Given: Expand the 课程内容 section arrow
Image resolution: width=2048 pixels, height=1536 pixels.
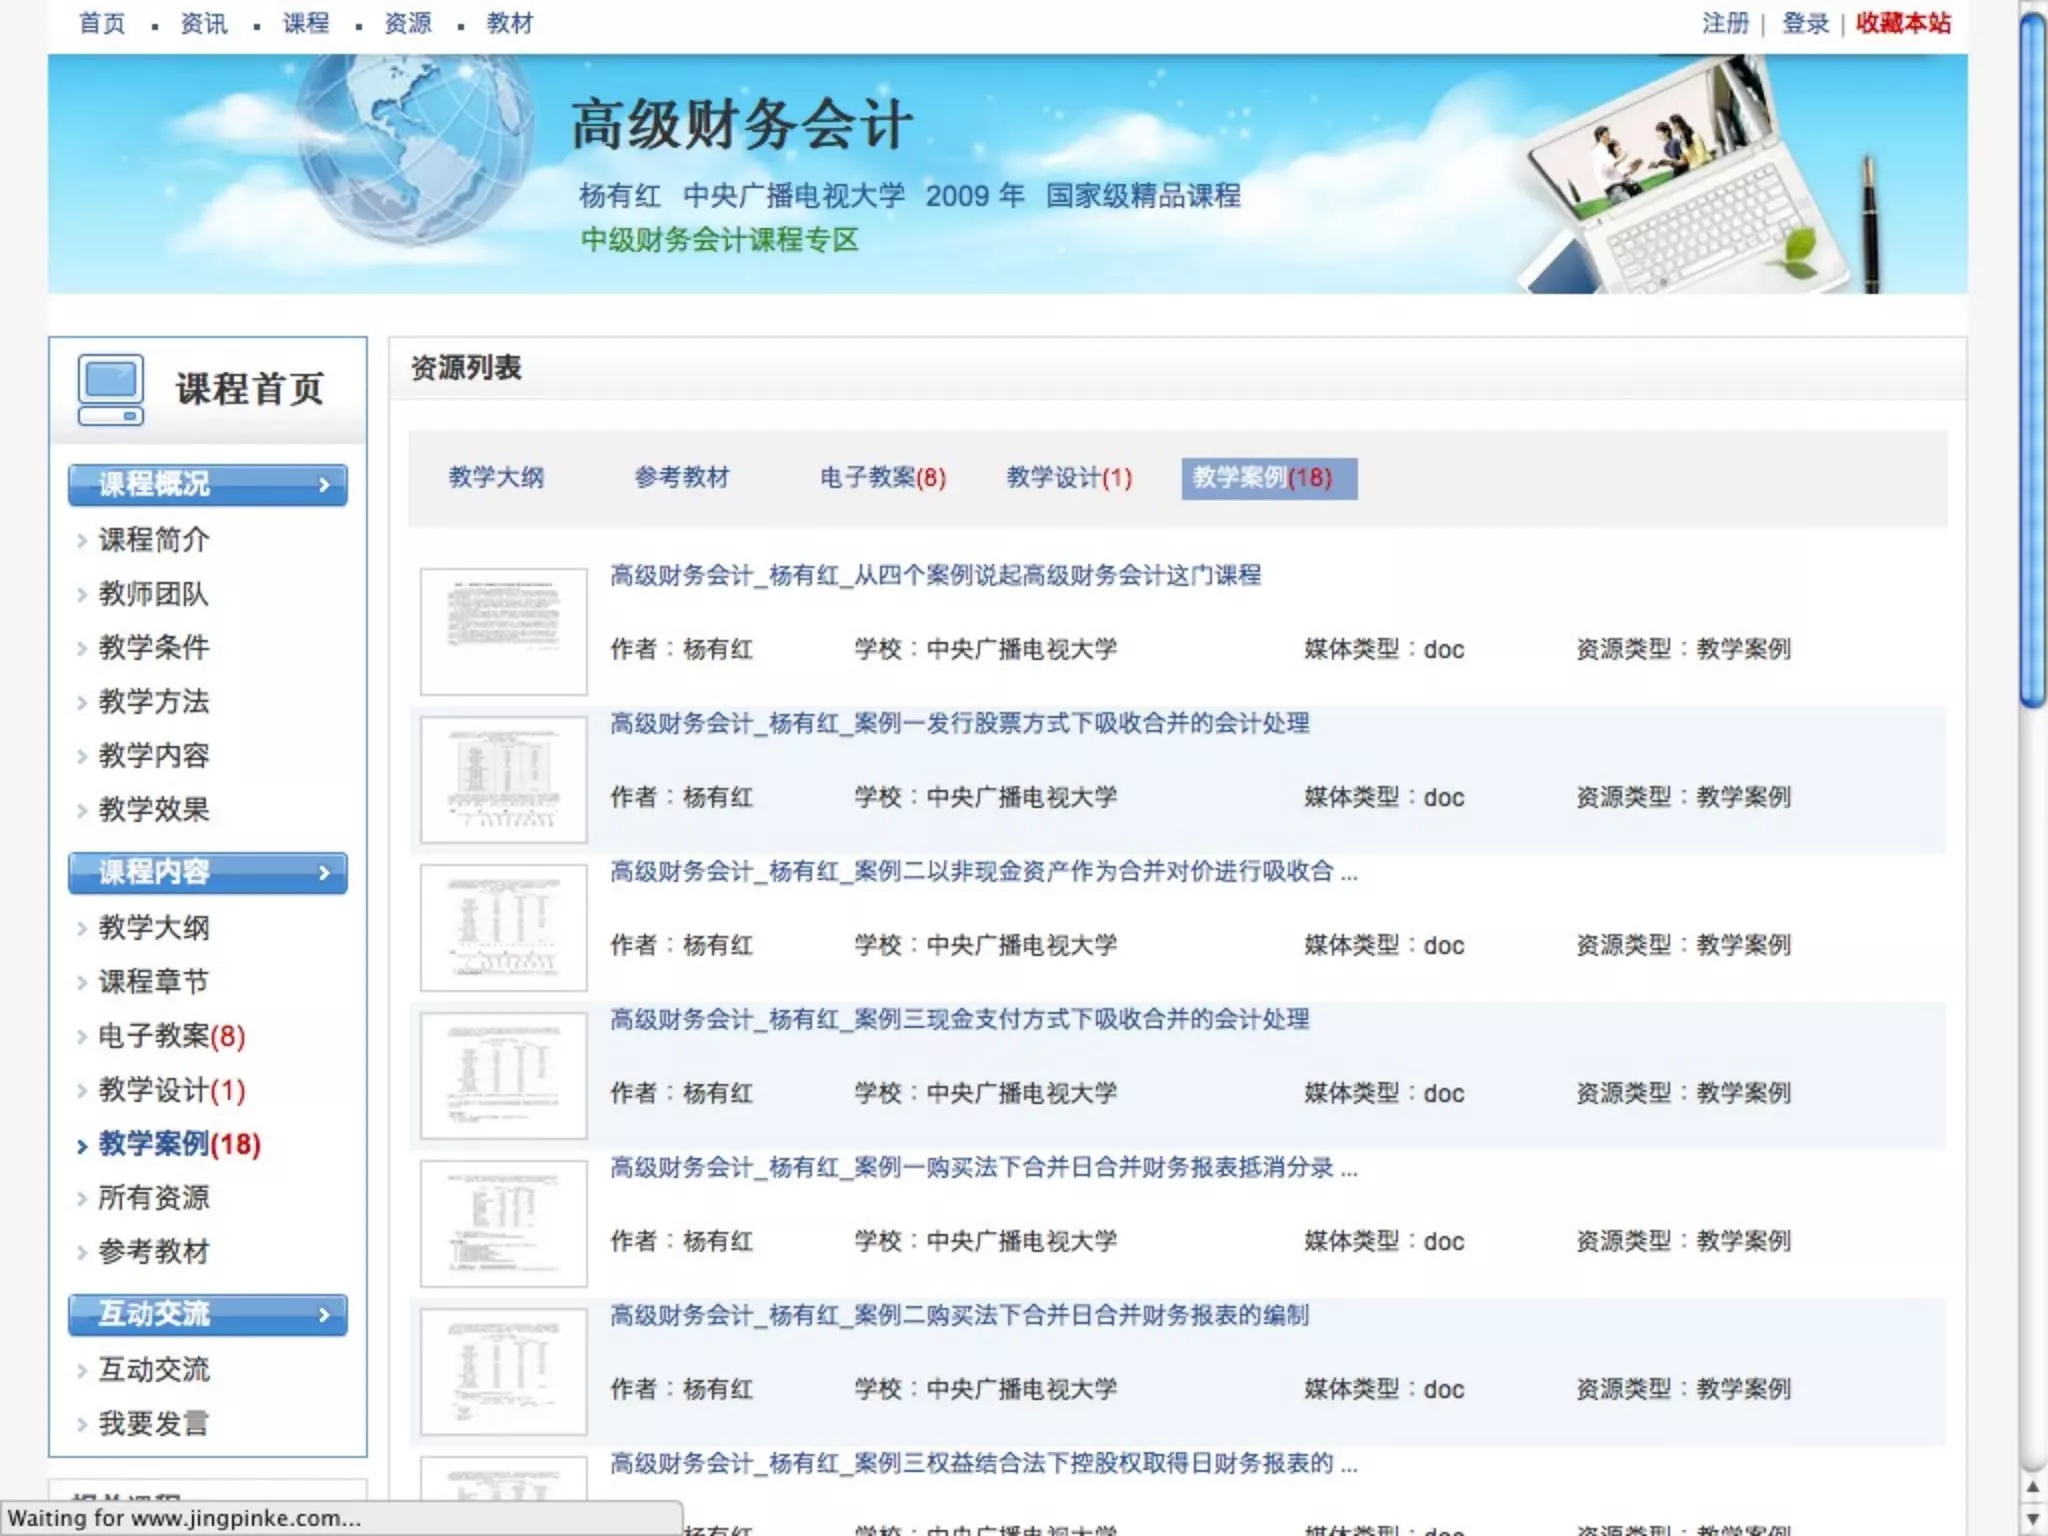Looking at the screenshot, I should [324, 873].
